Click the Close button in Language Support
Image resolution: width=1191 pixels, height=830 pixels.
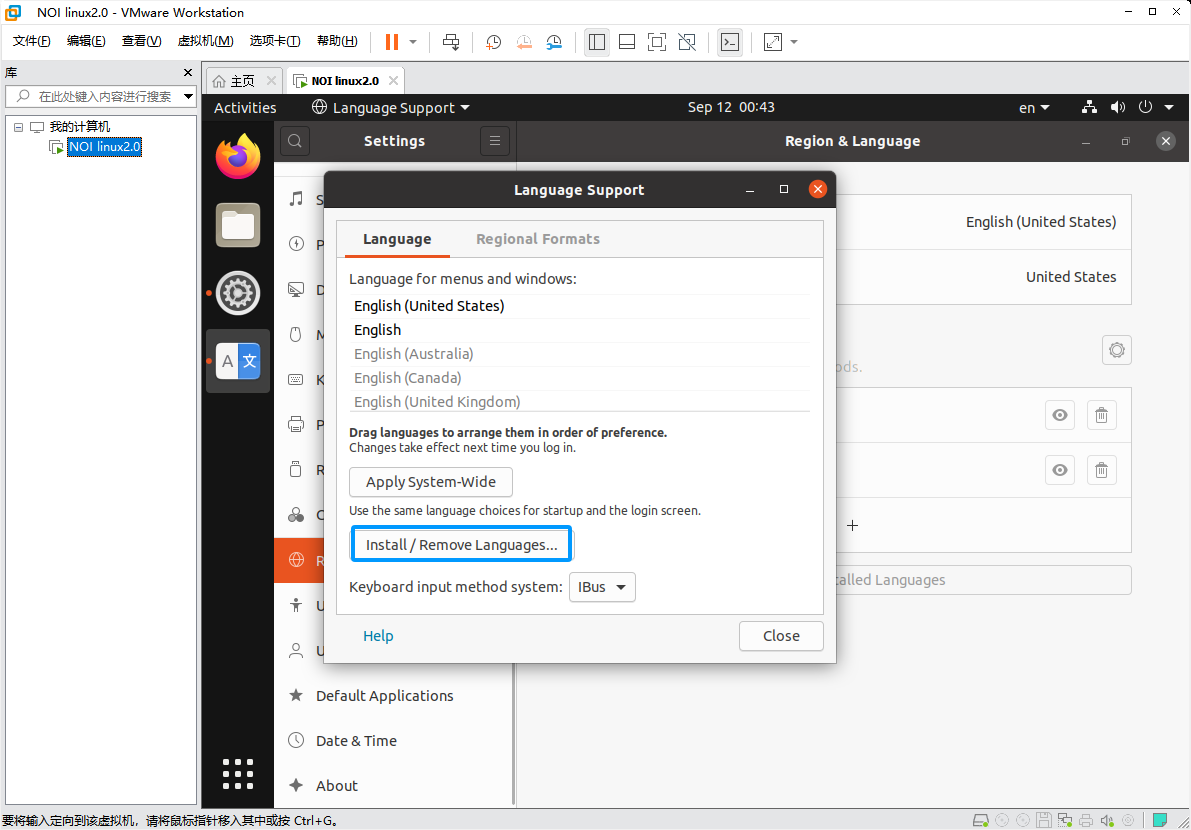click(781, 636)
